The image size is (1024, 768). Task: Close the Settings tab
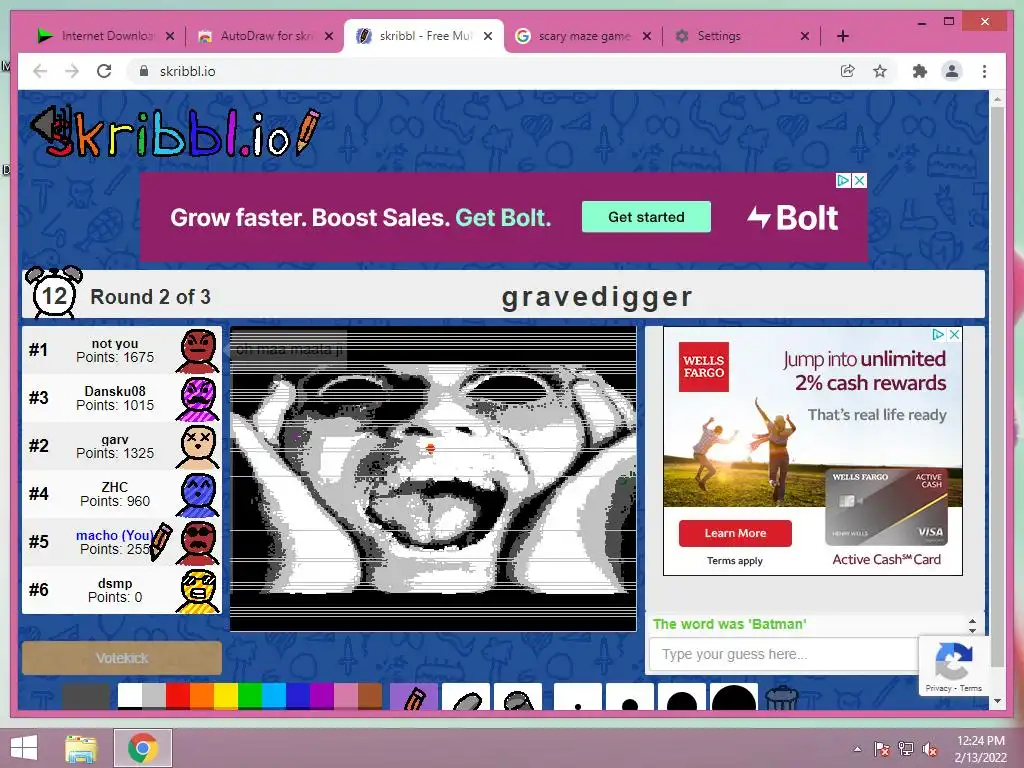coord(805,36)
